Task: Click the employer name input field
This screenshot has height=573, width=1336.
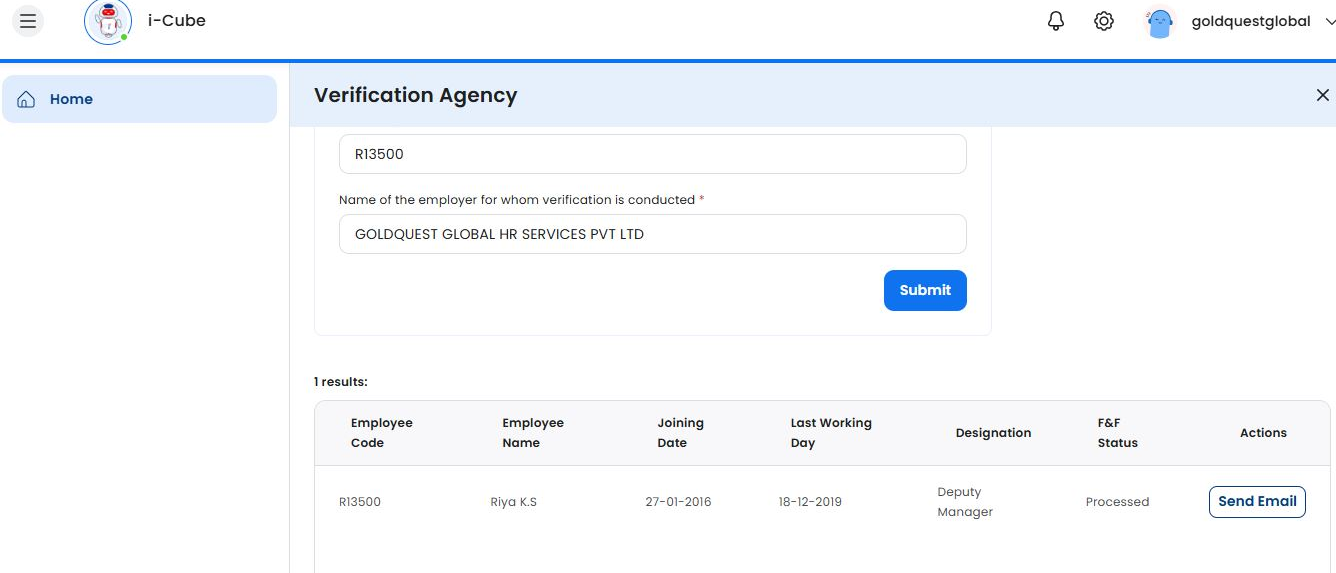Action: coord(652,234)
